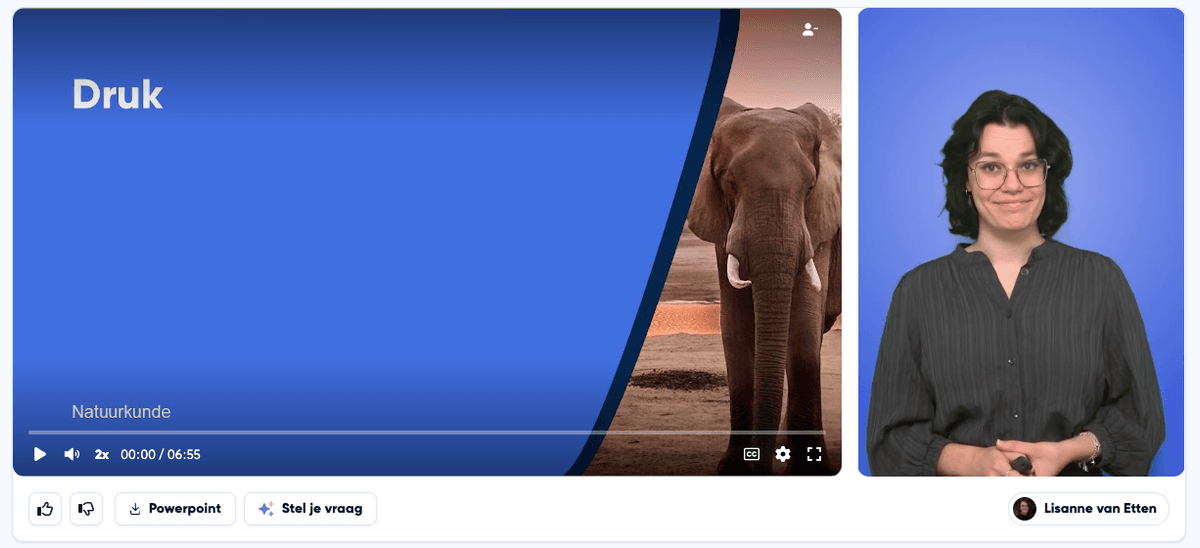
Task: Play the Druk video
Action: (40, 454)
